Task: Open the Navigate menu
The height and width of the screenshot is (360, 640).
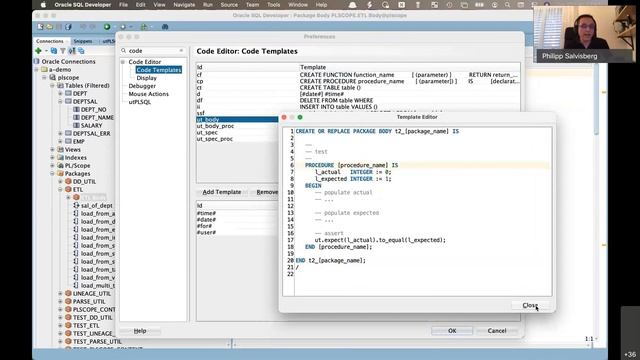Action: (x=184, y=5)
